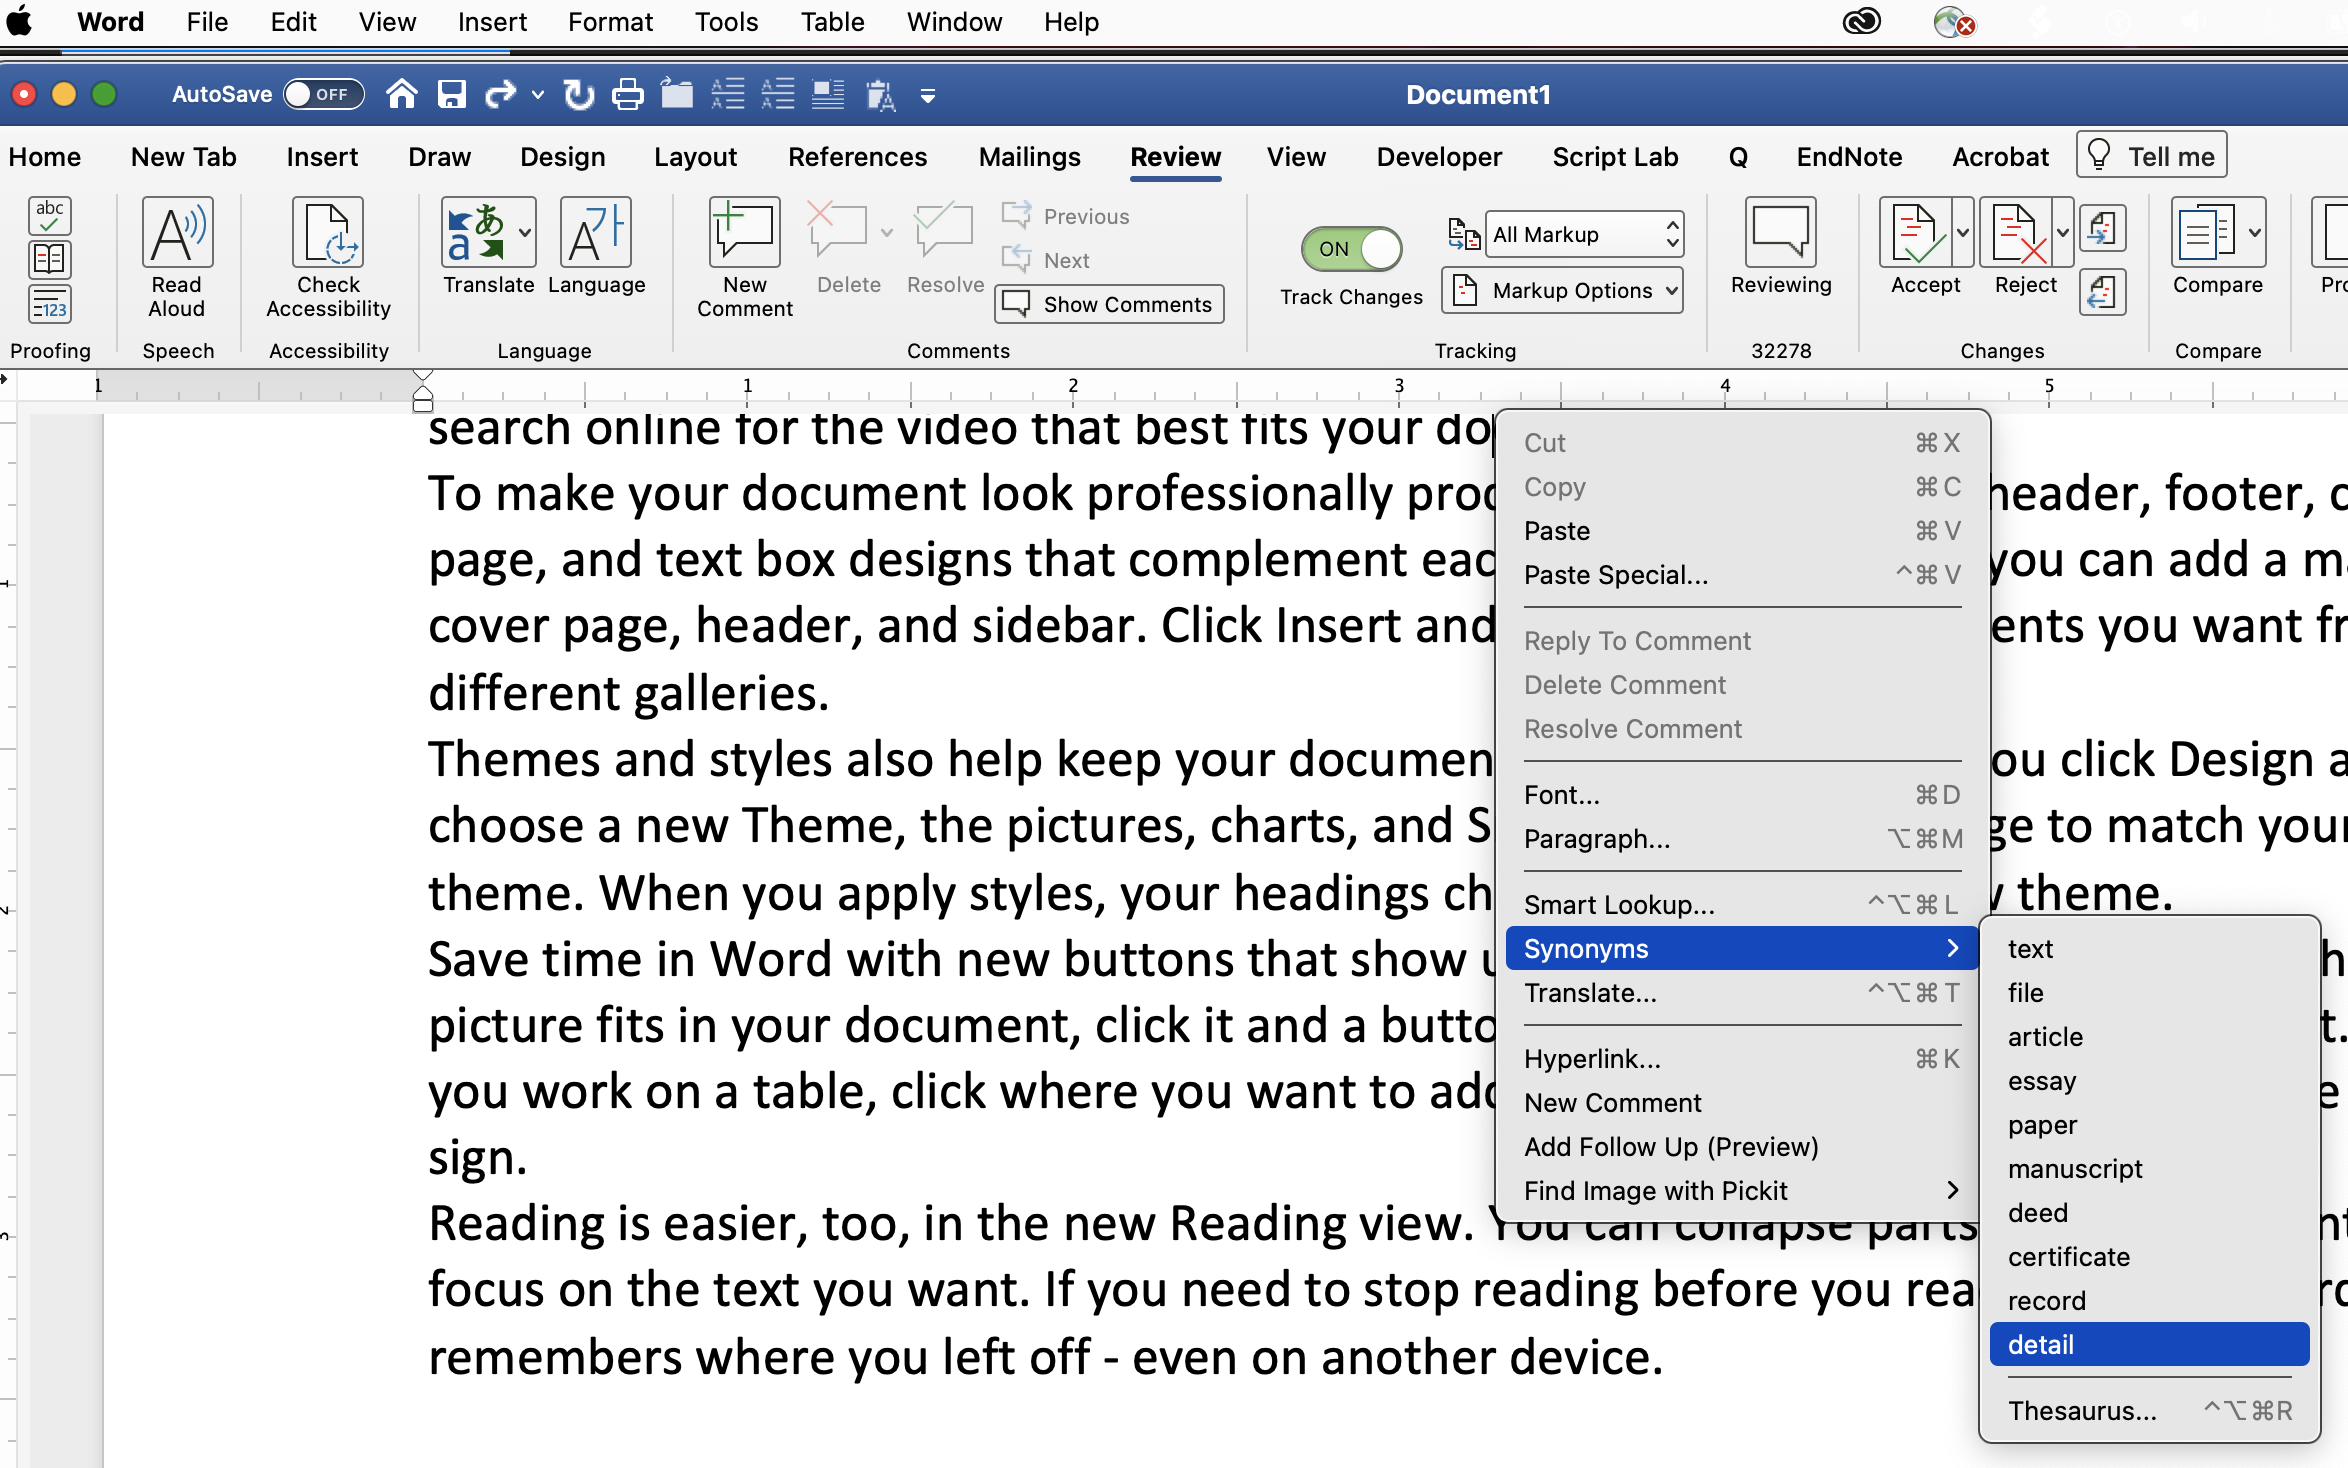Open the All Markup dropdown
The width and height of the screenshot is (2348, 1468).
click(1583, 234)
